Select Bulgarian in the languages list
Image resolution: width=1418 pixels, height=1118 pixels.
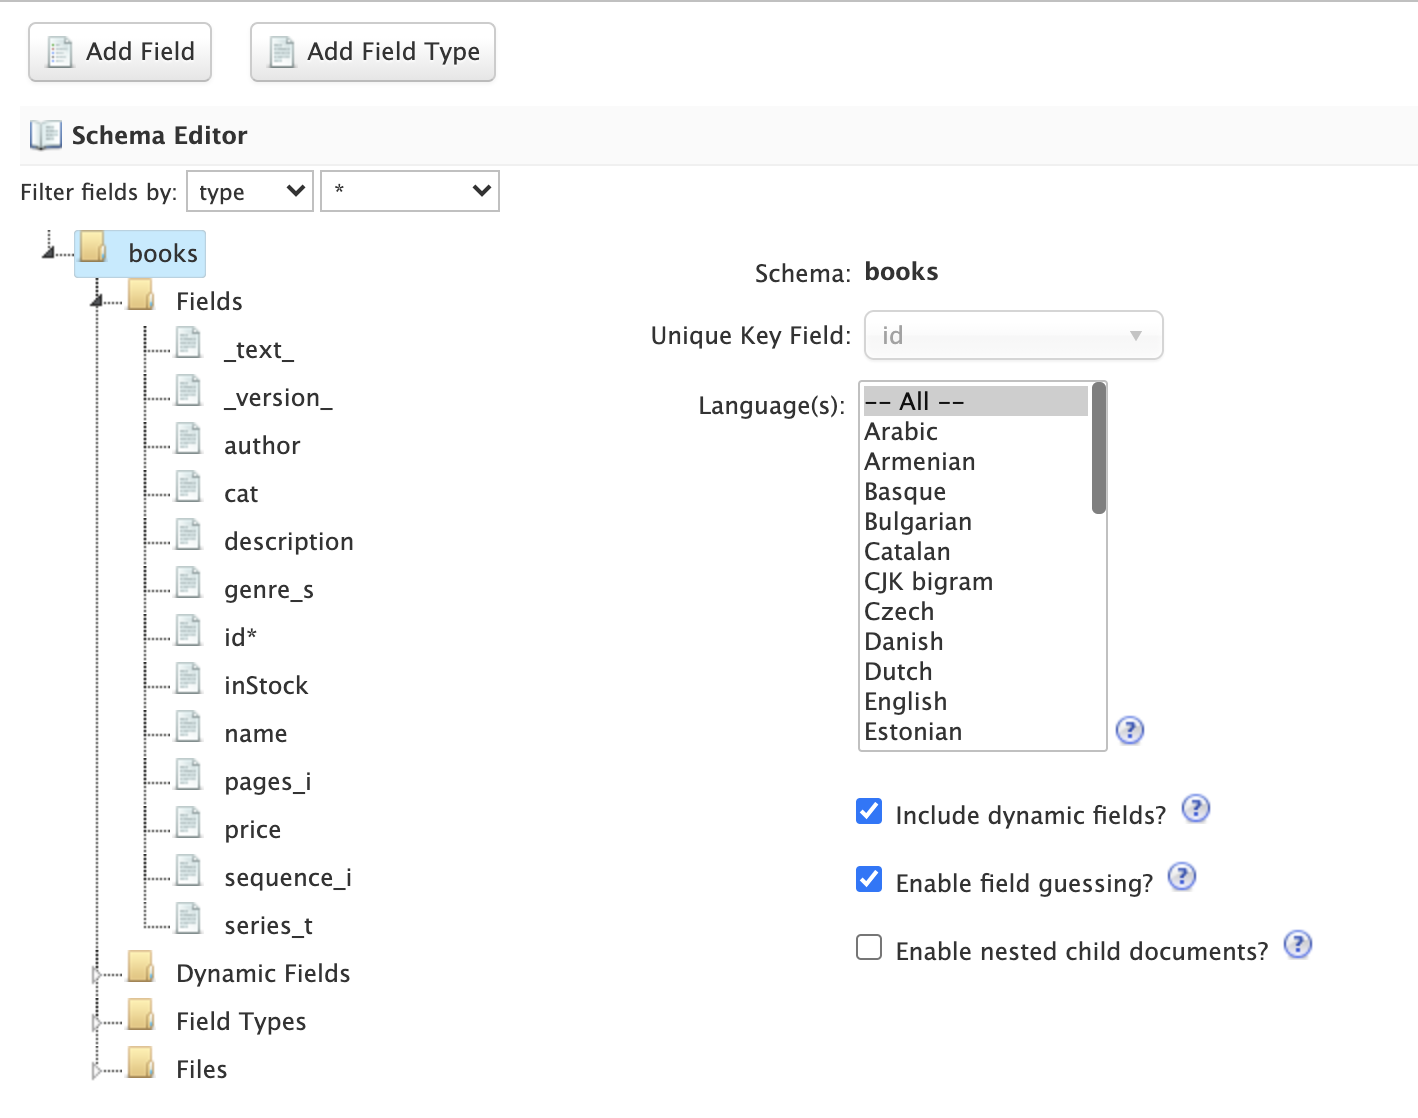tap(918, 522)
